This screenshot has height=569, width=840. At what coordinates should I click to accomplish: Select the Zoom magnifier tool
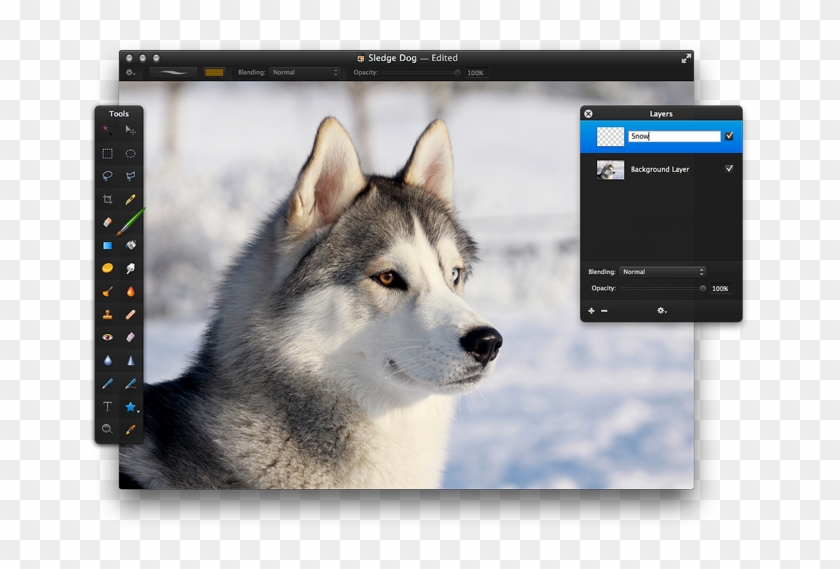click(x=107, y=429)
